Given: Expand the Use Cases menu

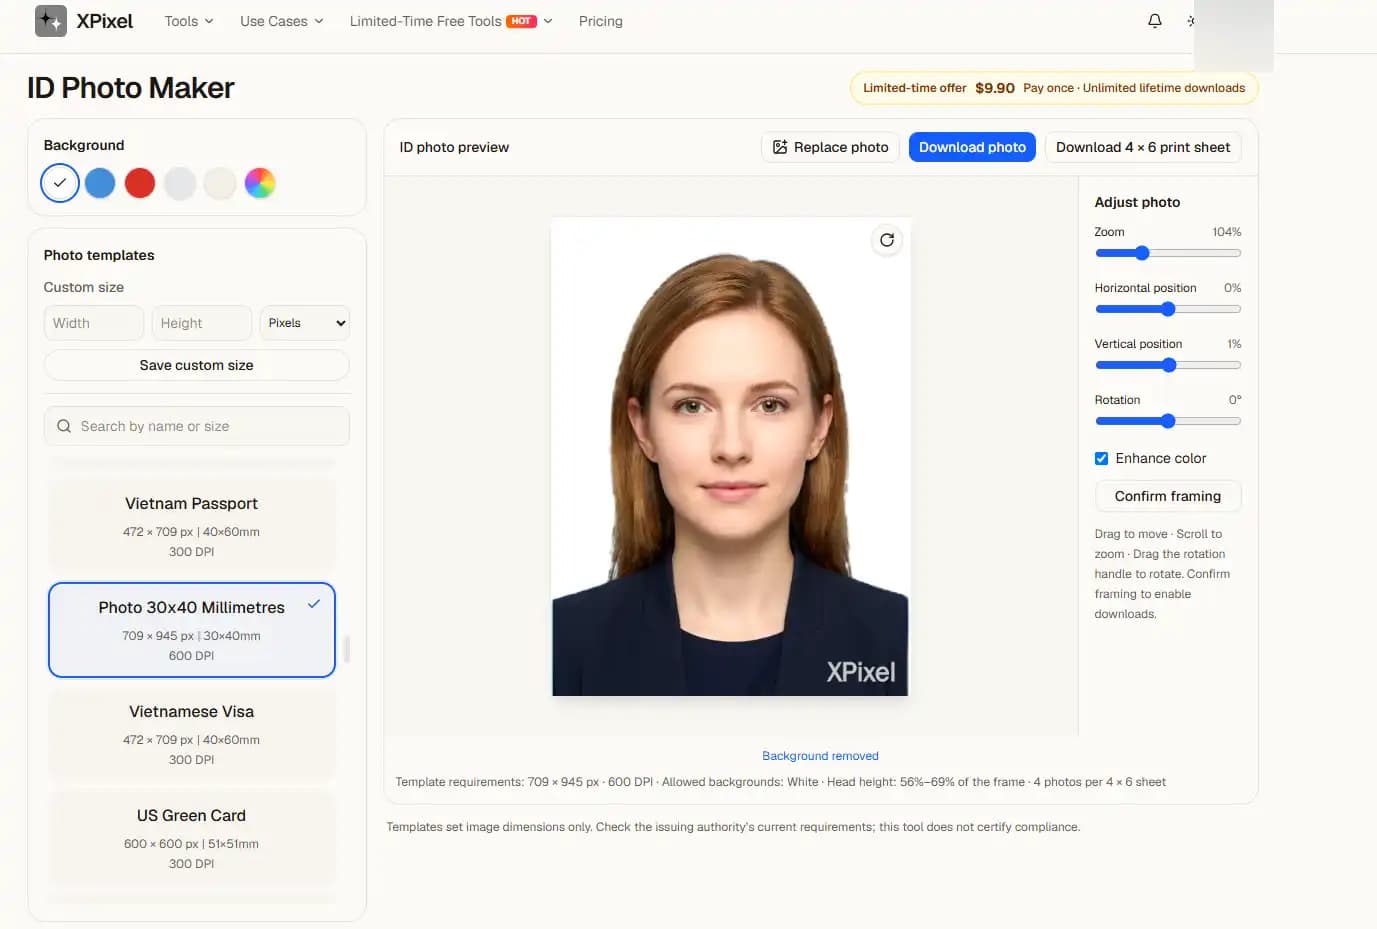Looking at the screenshot, I should (282, 21).
